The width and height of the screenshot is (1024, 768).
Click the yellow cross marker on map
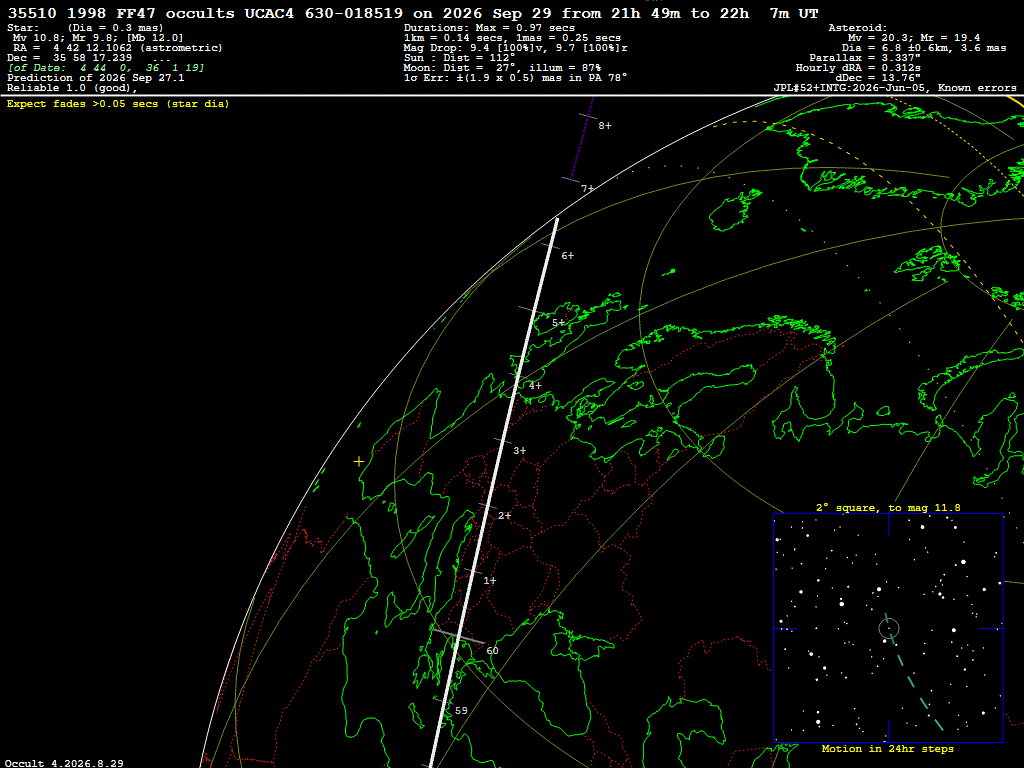pyautogui.click(x=359, y=462)
